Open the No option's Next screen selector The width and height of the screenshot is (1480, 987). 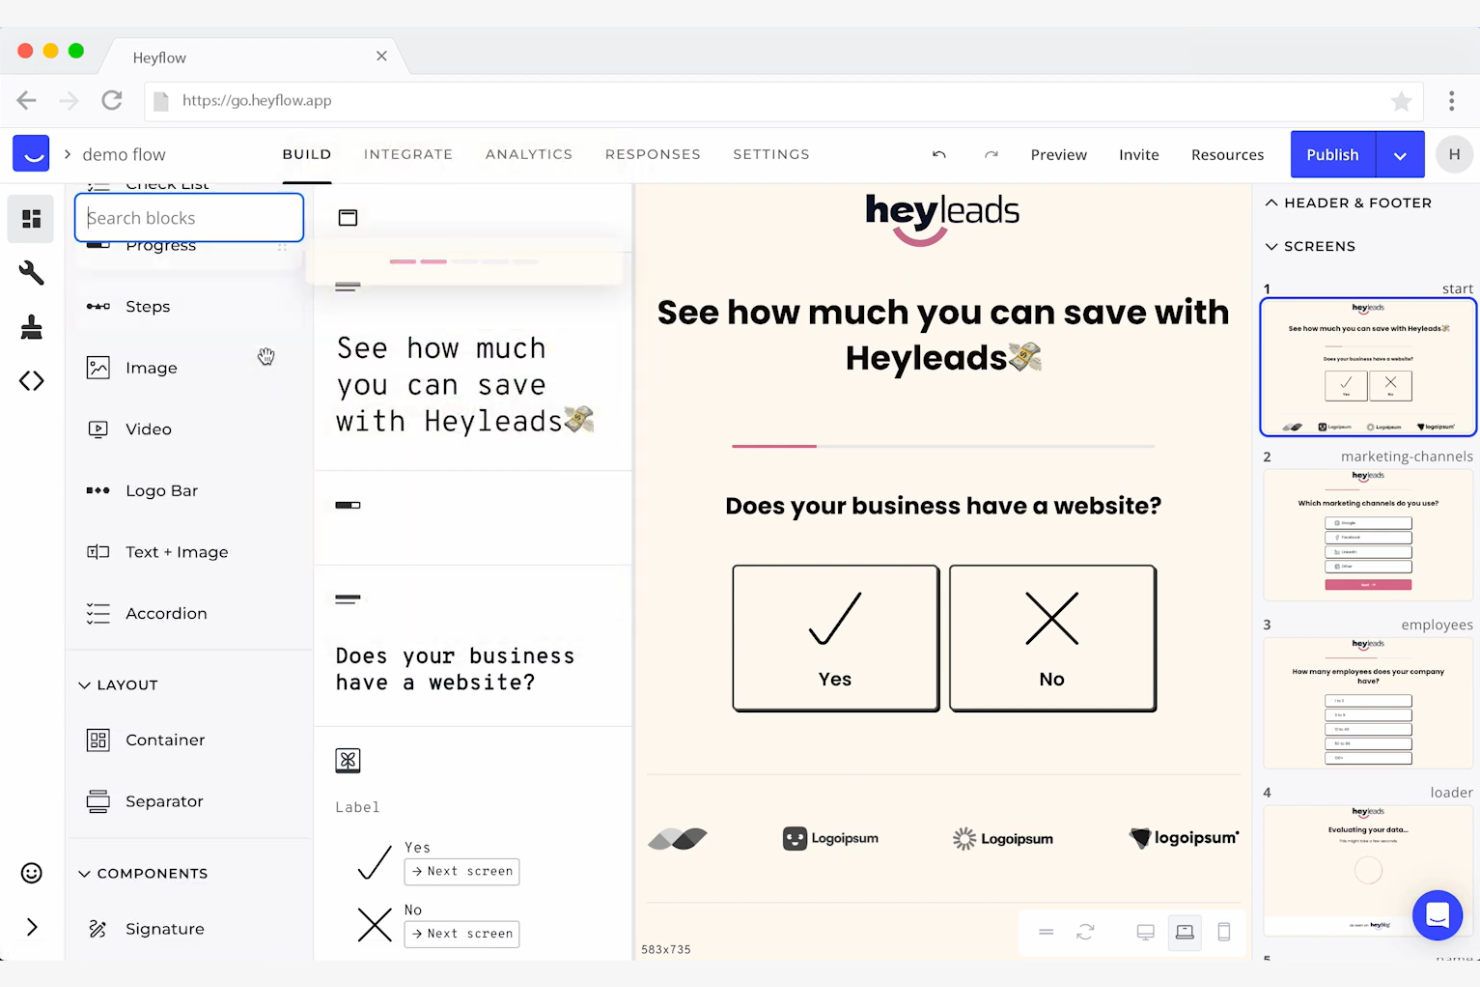(x=461, y=934)
